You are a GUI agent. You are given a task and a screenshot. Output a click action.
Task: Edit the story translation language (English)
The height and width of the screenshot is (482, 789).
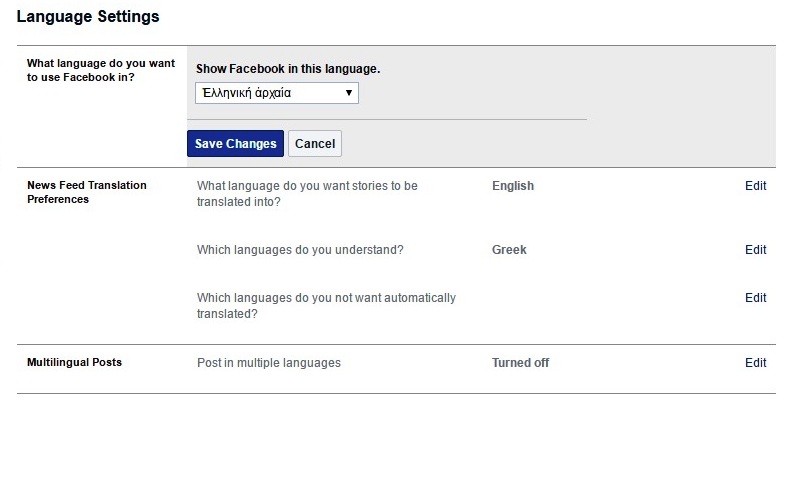click(755, 186)
